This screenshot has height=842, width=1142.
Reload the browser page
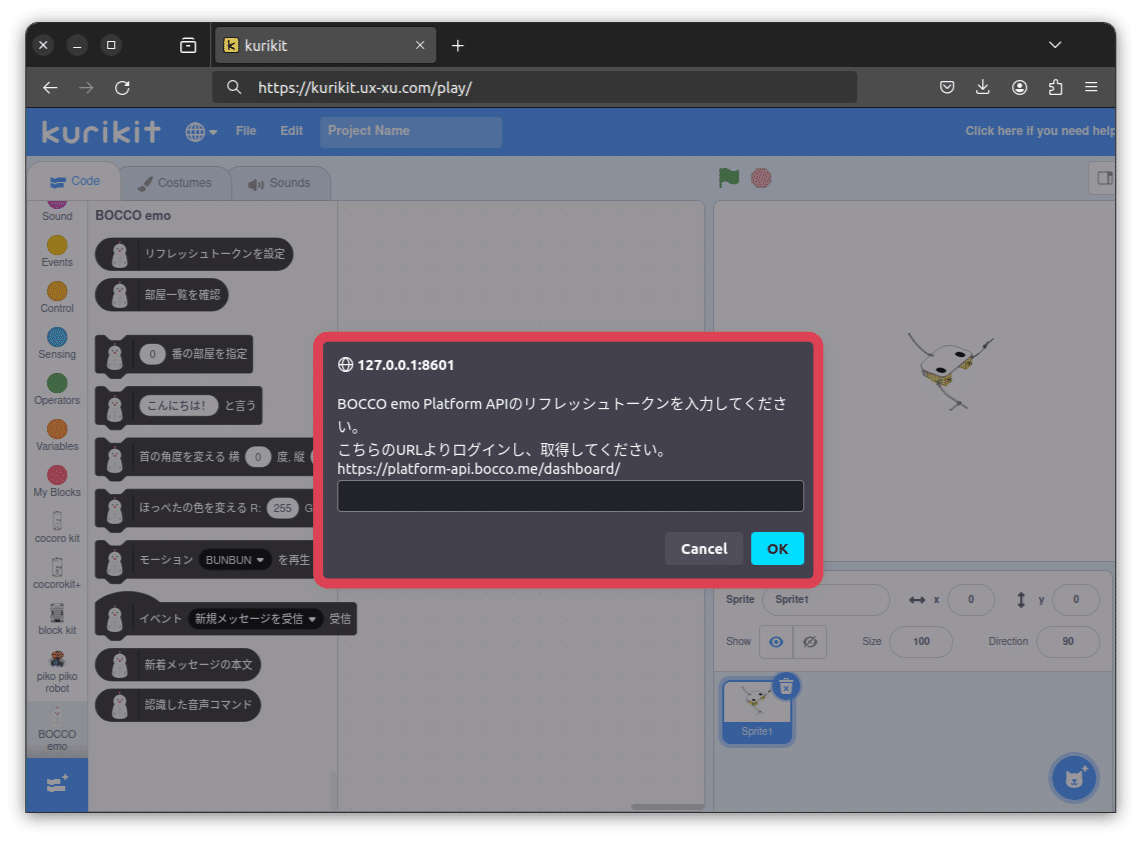click(x=122, y=87)
